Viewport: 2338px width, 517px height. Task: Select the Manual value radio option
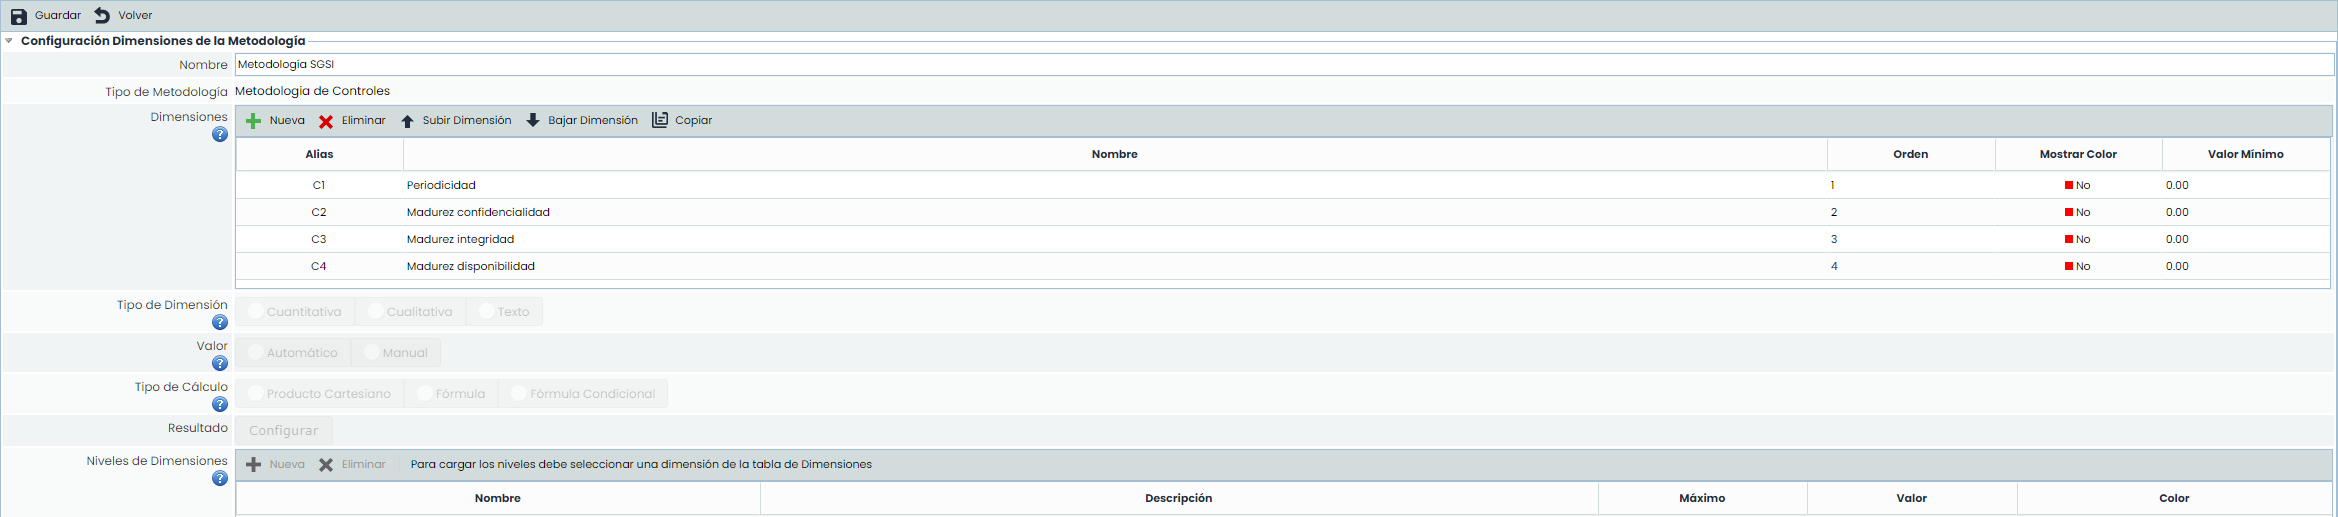click(x=372, y=353)
